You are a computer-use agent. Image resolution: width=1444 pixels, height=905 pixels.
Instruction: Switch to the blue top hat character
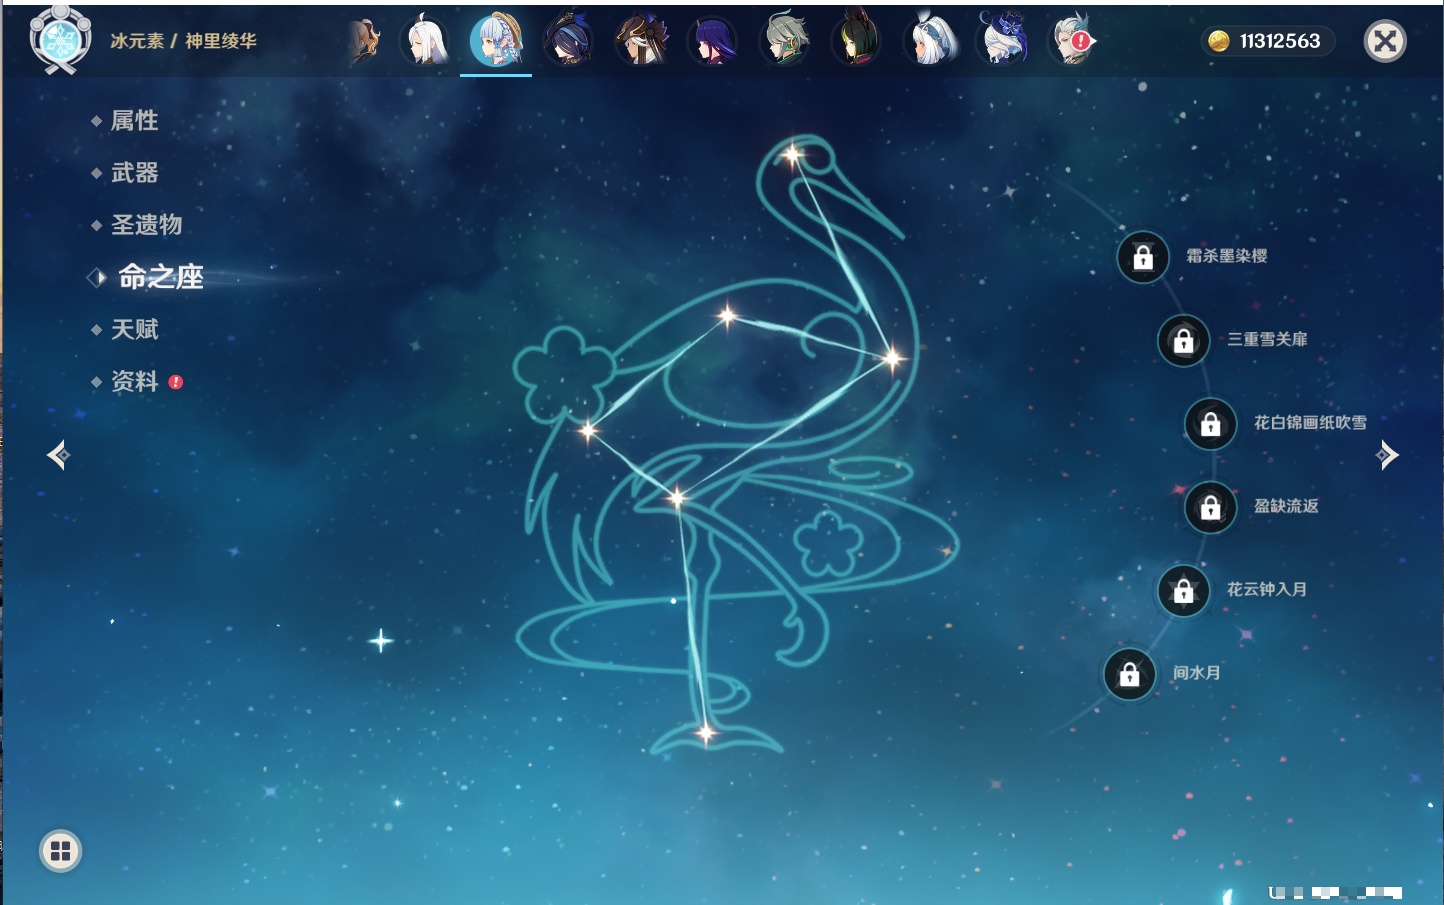click(x=1002, y=41)
